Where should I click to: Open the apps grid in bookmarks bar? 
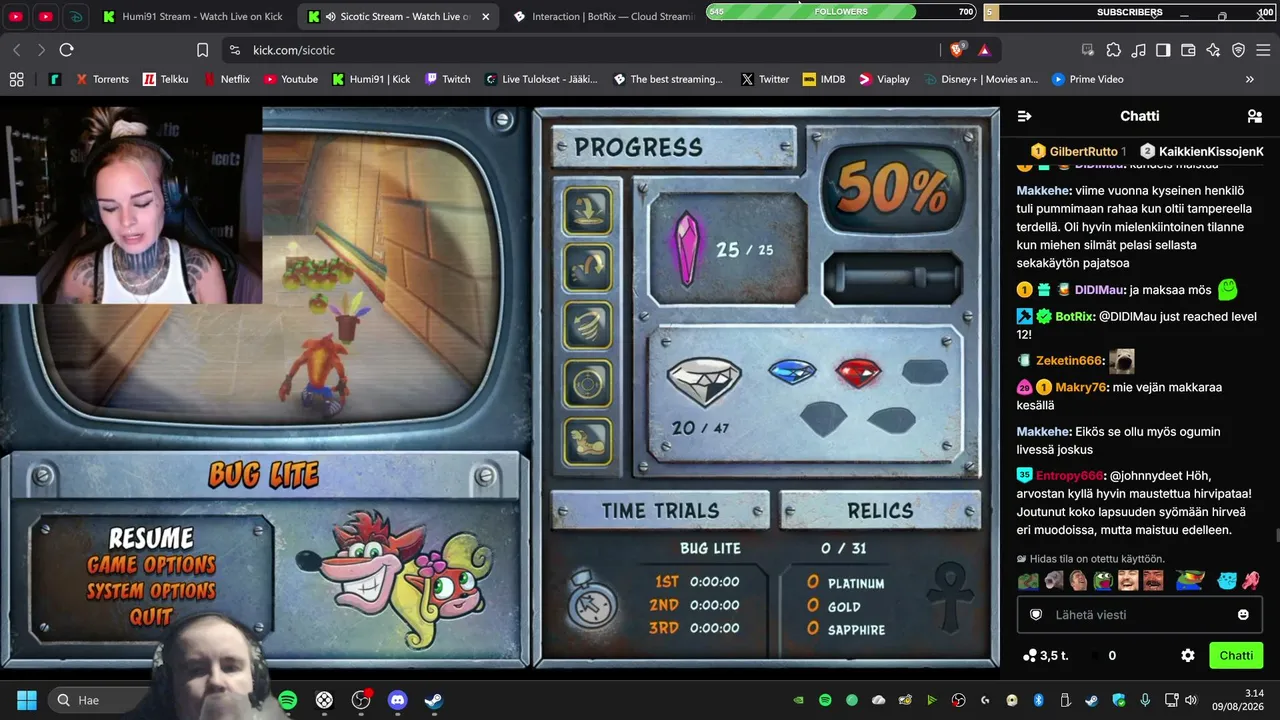(16, 79)
